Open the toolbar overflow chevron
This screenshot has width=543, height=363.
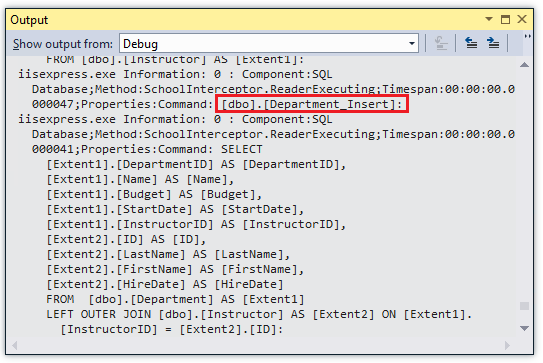coord(527,36)
